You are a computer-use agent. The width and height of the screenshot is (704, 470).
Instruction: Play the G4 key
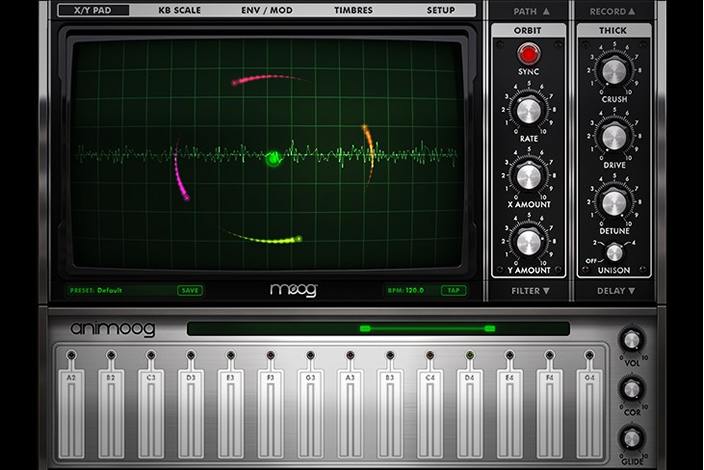coord(589,413)
